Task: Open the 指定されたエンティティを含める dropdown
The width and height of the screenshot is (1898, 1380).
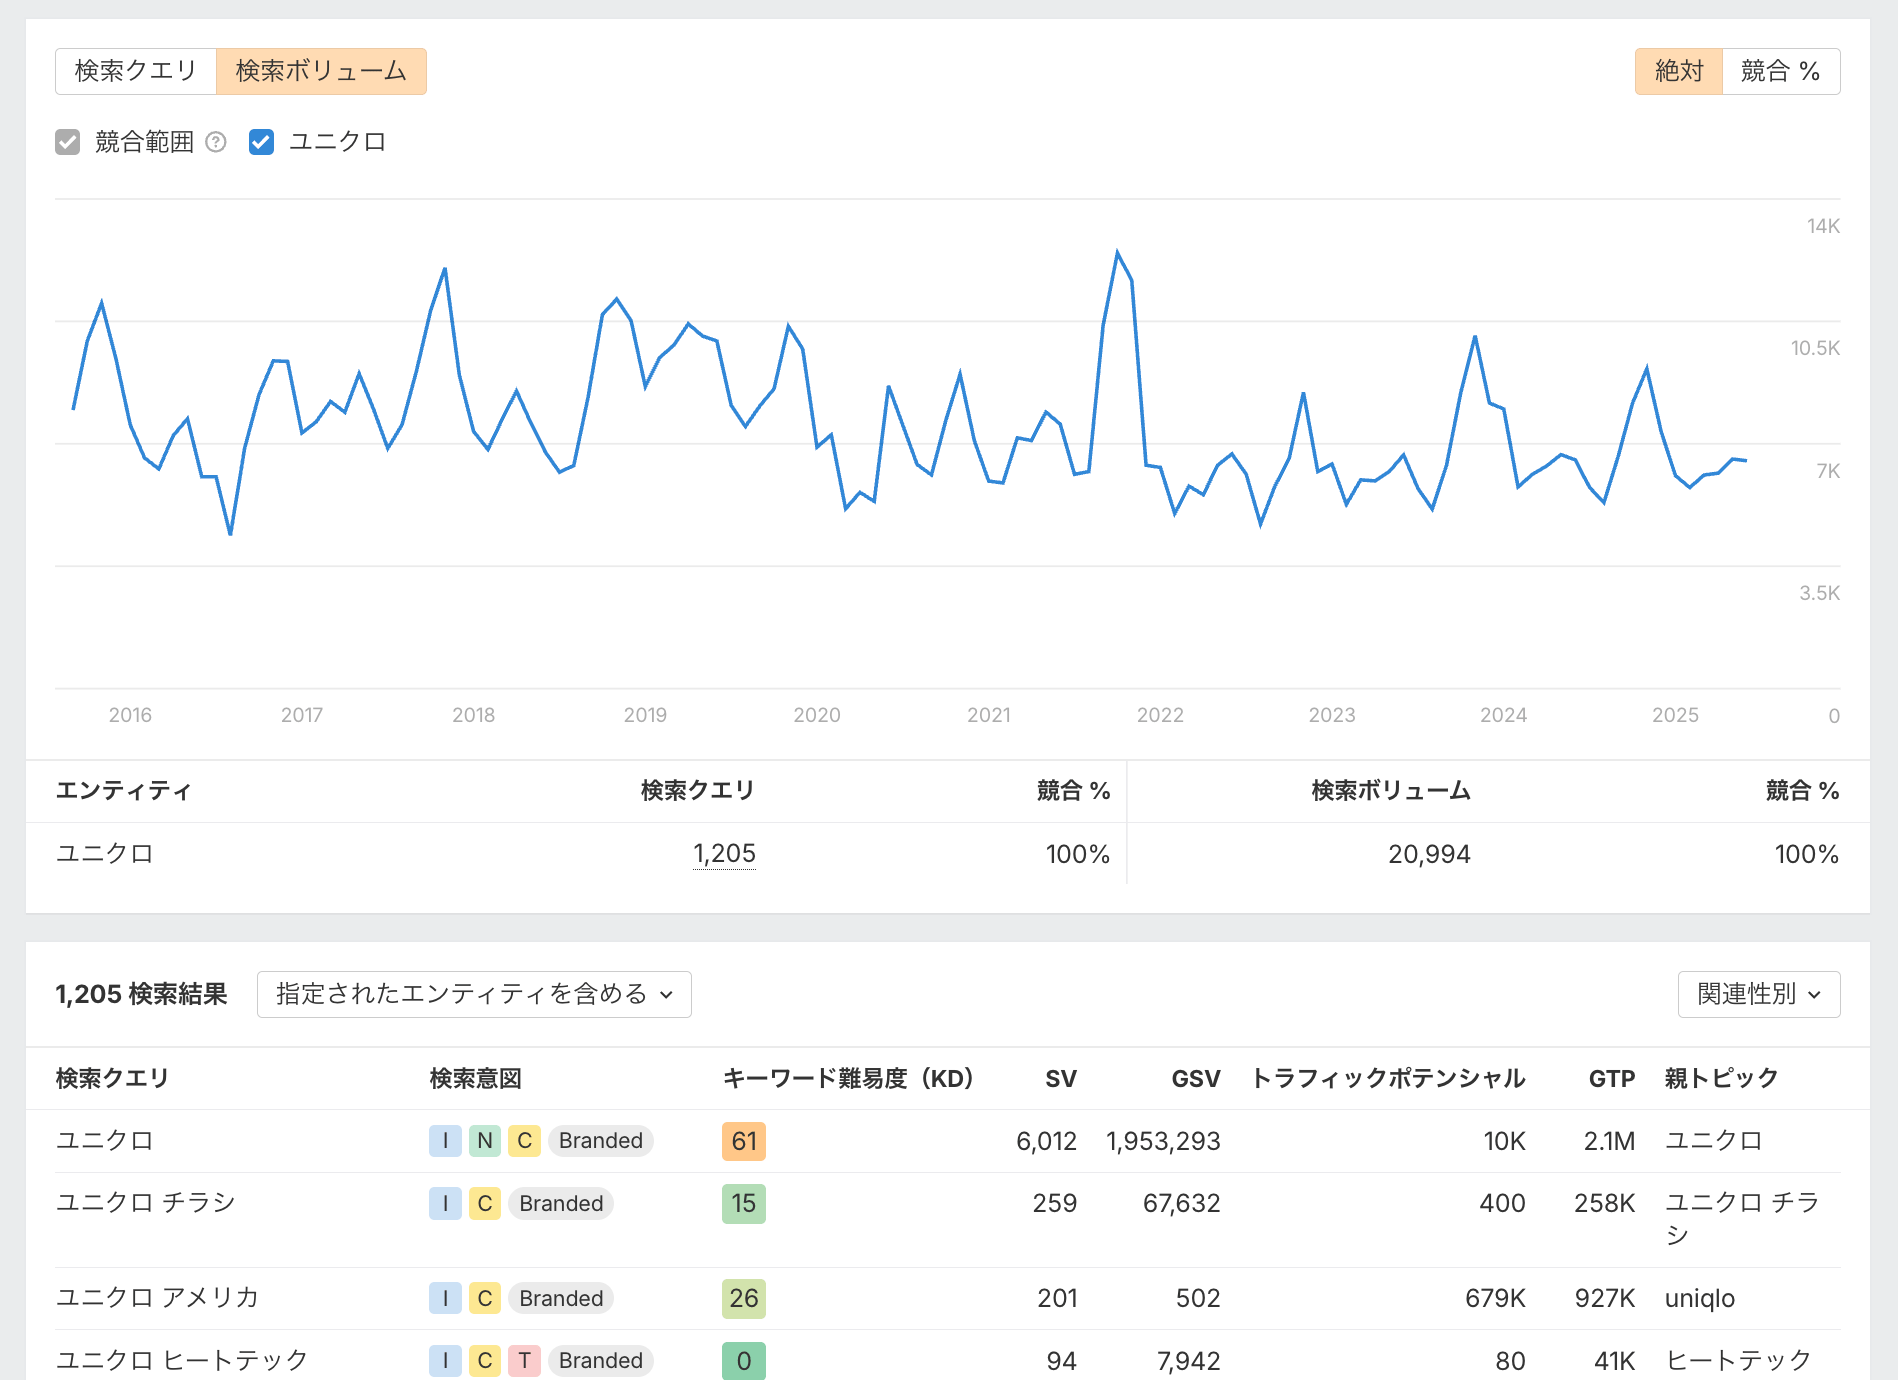Action: (x=474, y=994)
